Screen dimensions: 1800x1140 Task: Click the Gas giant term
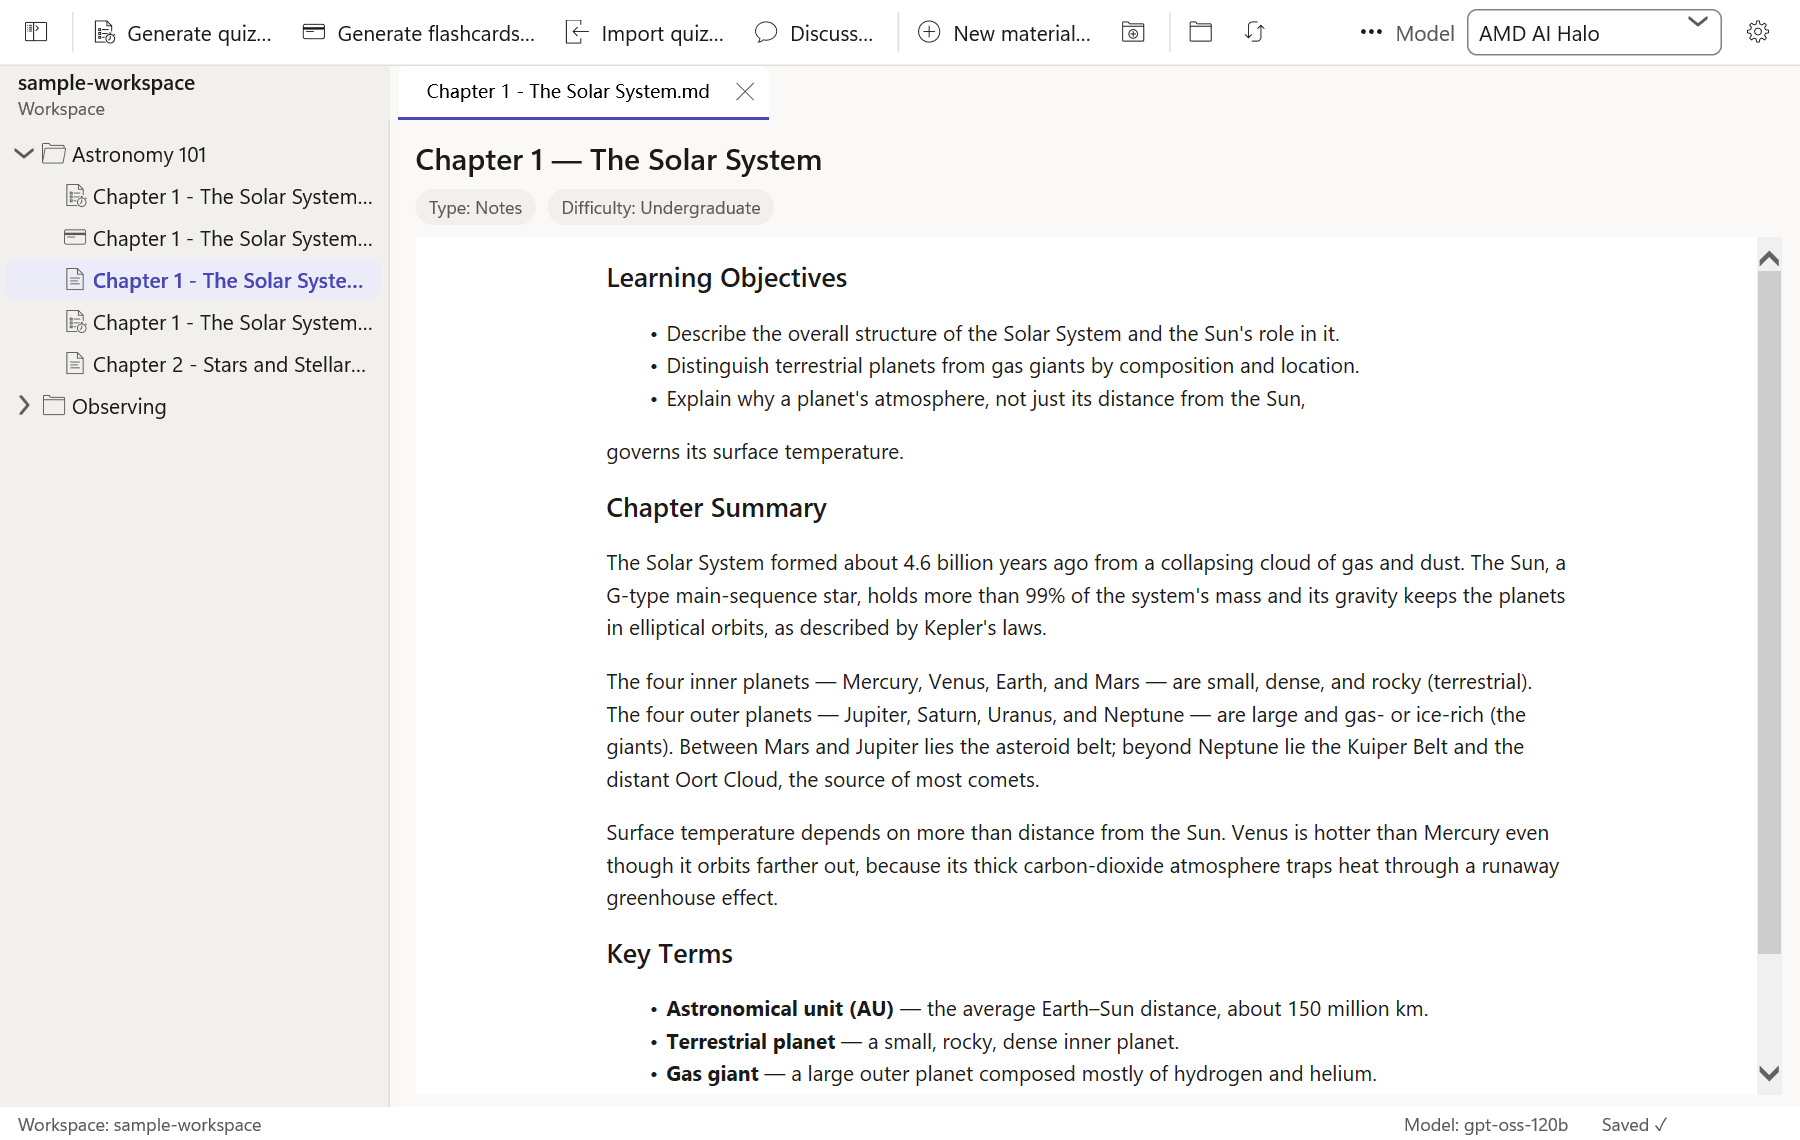point(713,1074)
